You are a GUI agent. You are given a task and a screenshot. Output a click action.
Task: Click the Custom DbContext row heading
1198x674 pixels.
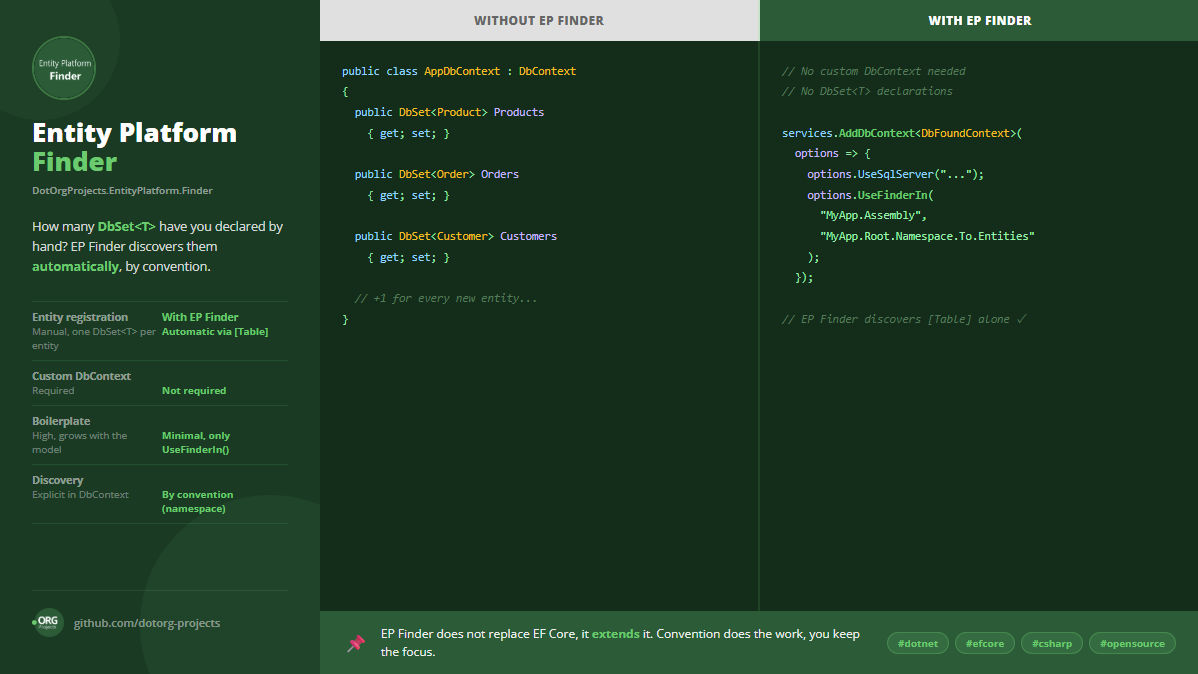pos(82,376)
